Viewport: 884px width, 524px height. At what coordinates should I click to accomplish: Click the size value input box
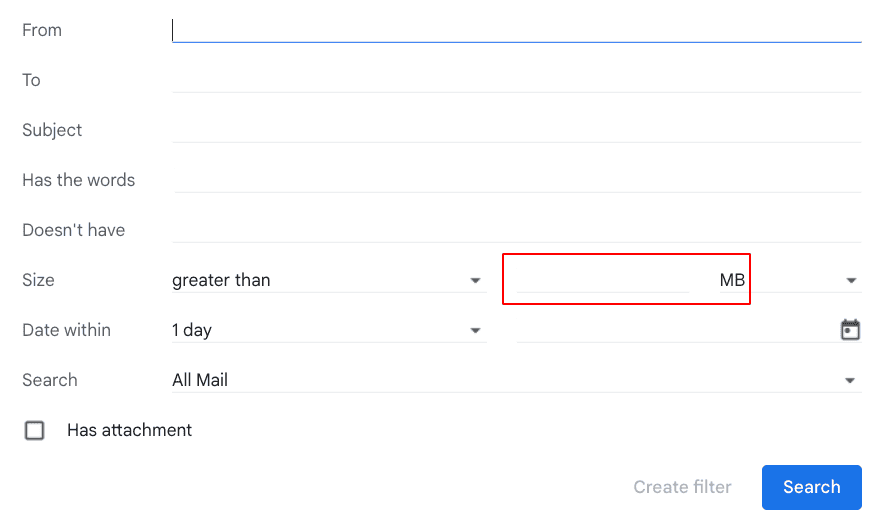tap(603, 280)
